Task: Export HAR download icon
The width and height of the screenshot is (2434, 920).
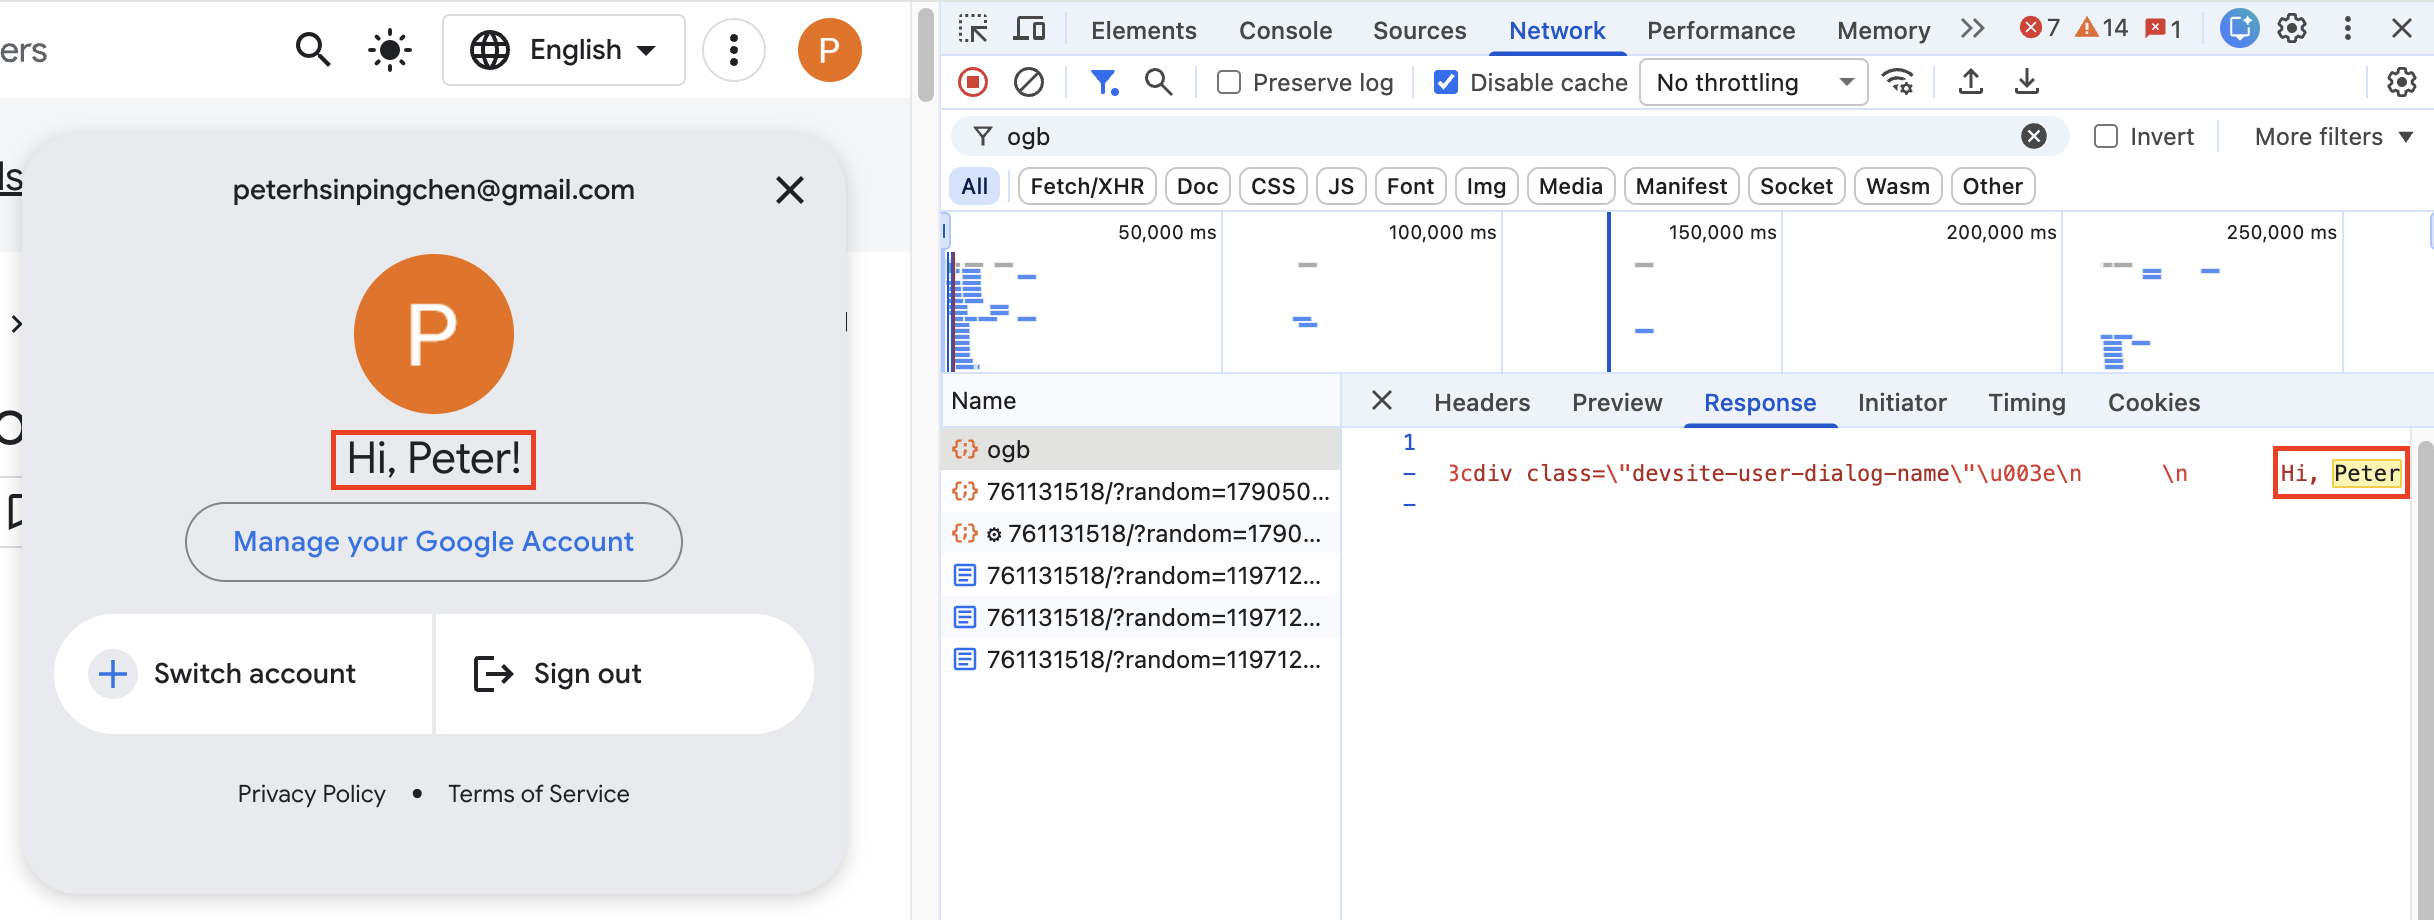Action: (x=2027, y=82)
